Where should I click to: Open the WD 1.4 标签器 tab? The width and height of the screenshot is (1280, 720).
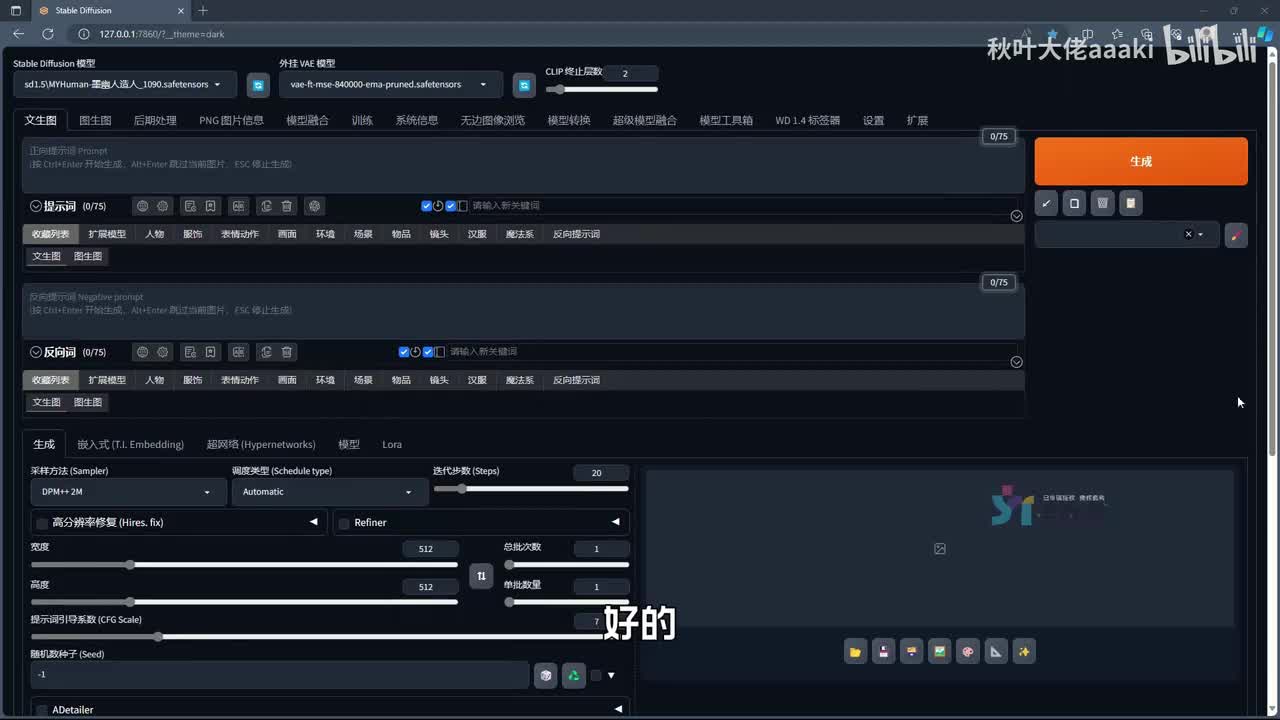[807, 120]
